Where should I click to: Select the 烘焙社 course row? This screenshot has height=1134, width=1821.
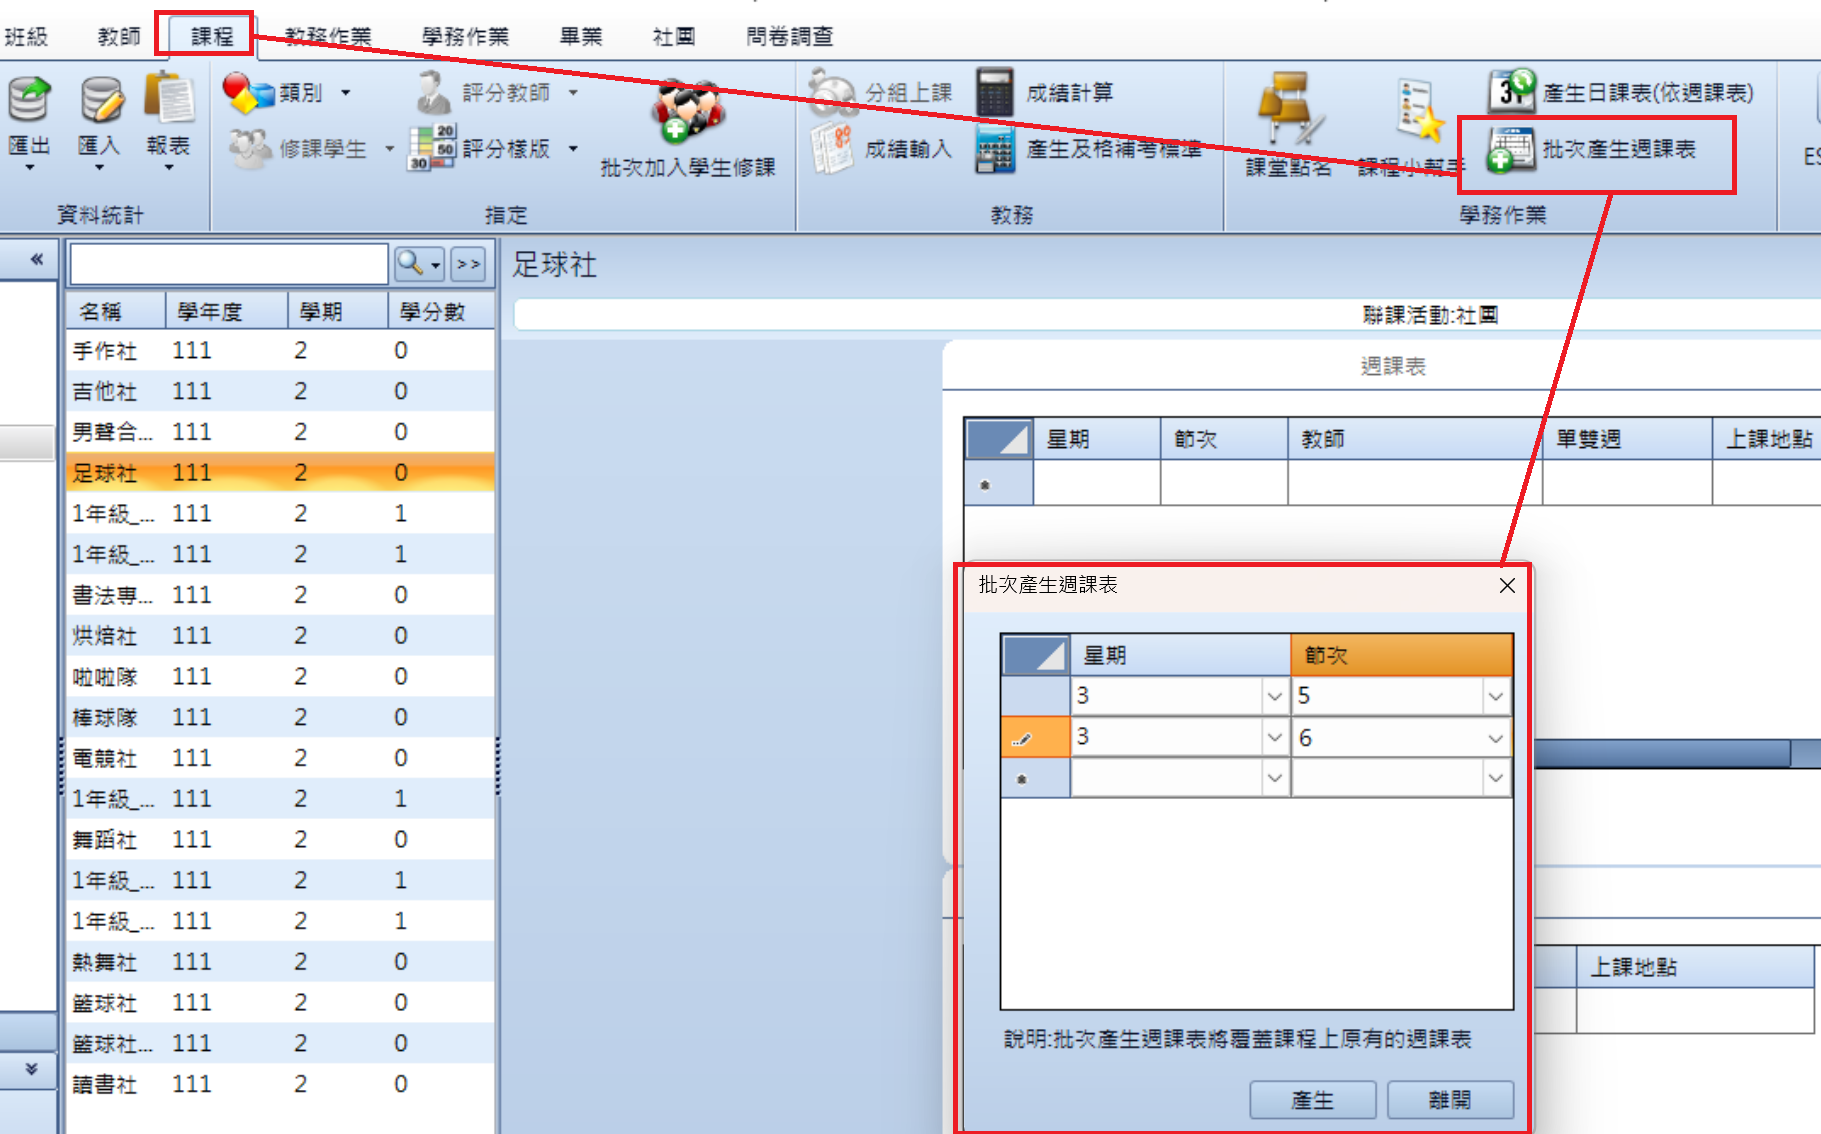[x=281, y=636]
